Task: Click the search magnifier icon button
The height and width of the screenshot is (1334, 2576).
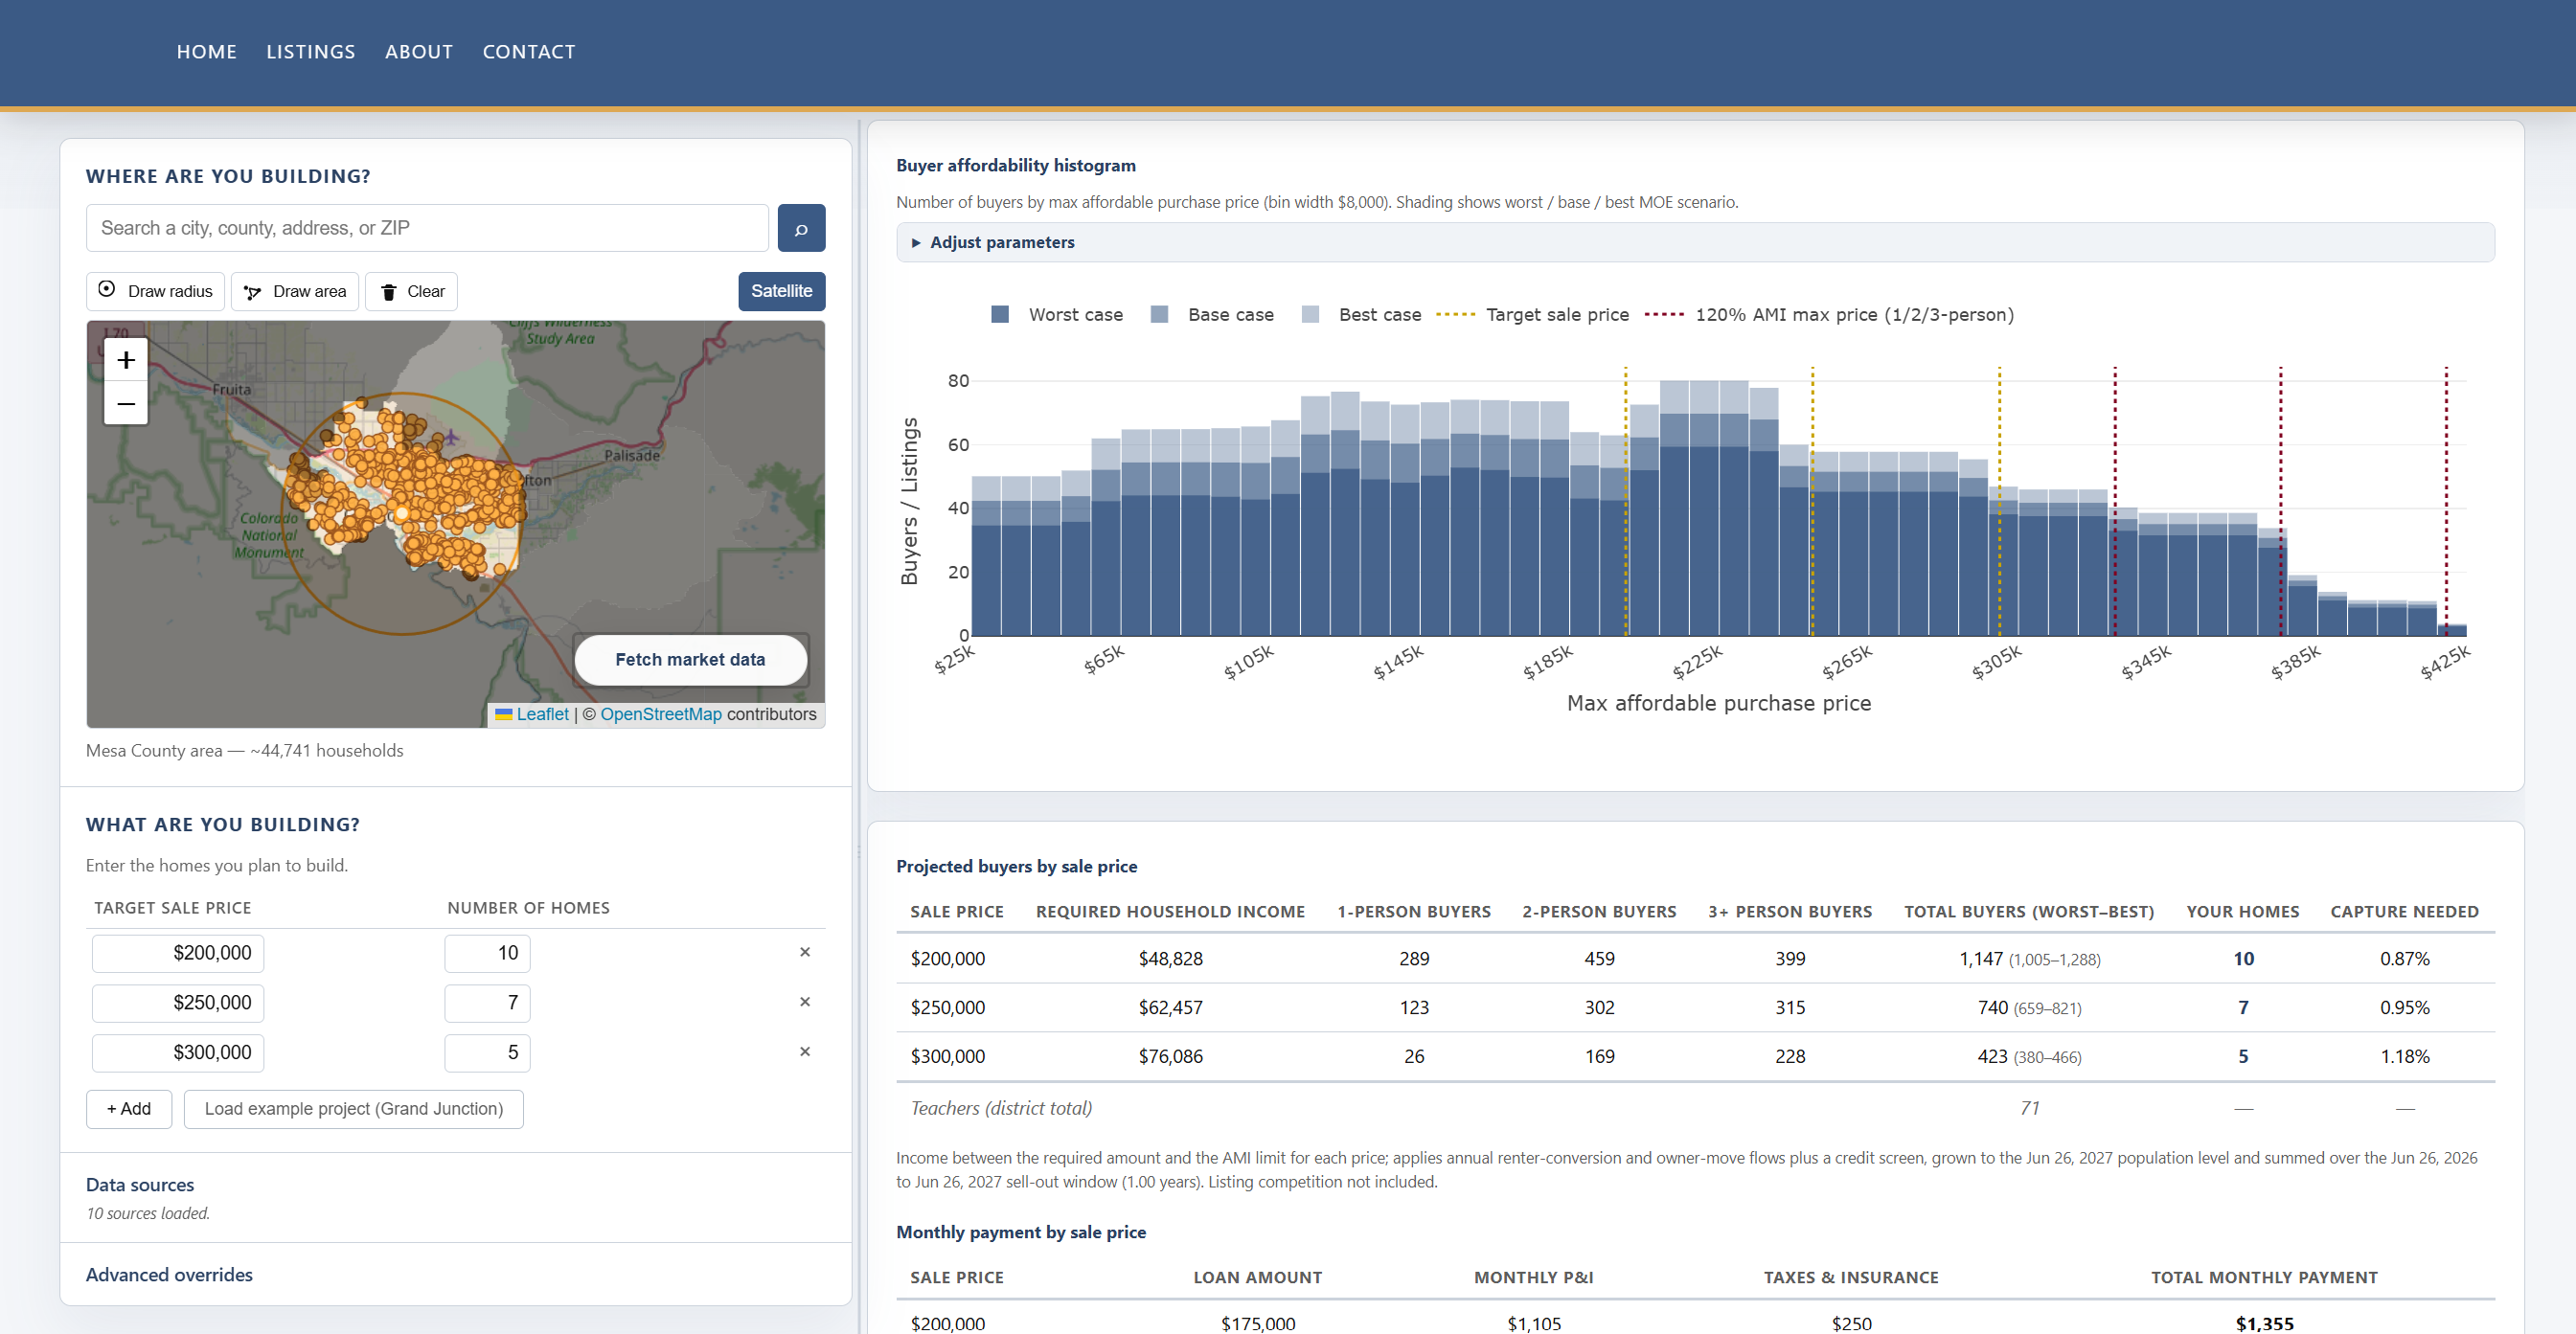Action: [801, 228]
